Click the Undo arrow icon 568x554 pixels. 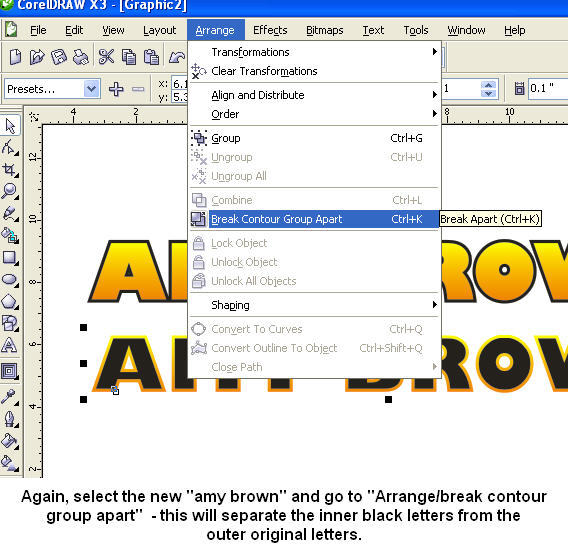[177, 57]
